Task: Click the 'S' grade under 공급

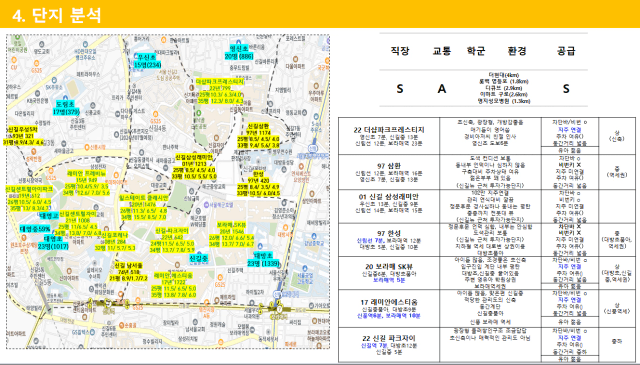Action: (566, 89)
